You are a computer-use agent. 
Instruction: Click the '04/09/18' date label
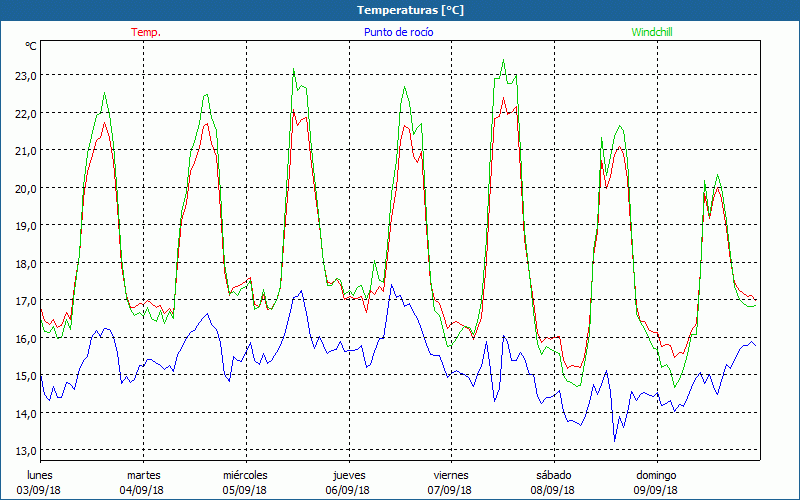pos(142,490)
